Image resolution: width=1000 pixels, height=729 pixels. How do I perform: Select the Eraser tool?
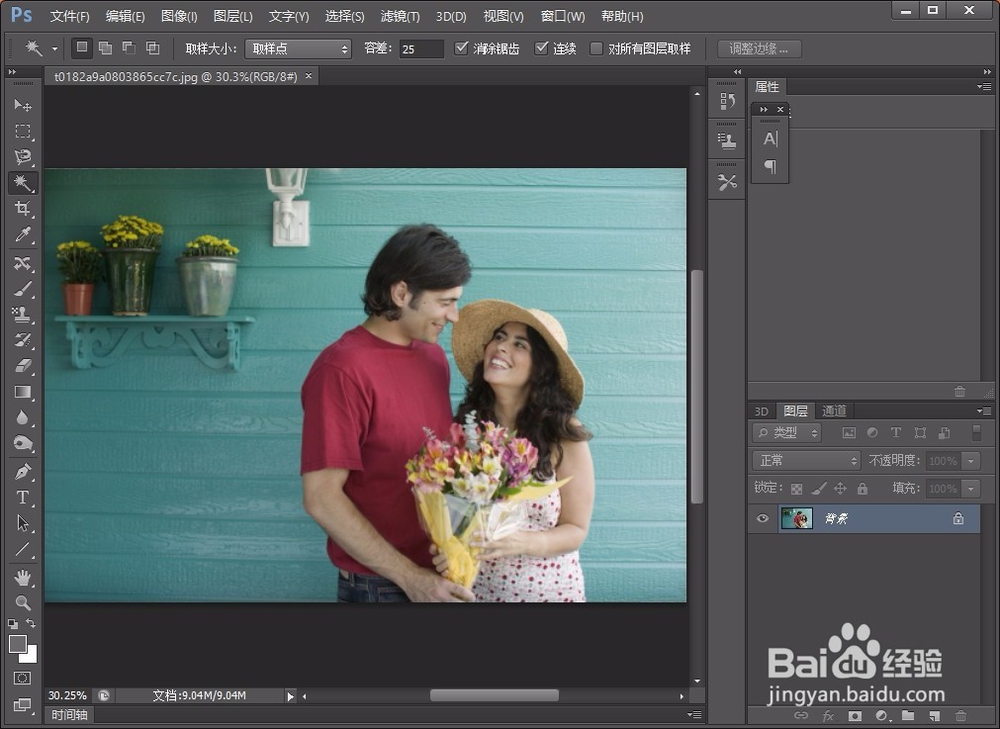(23, 366)
